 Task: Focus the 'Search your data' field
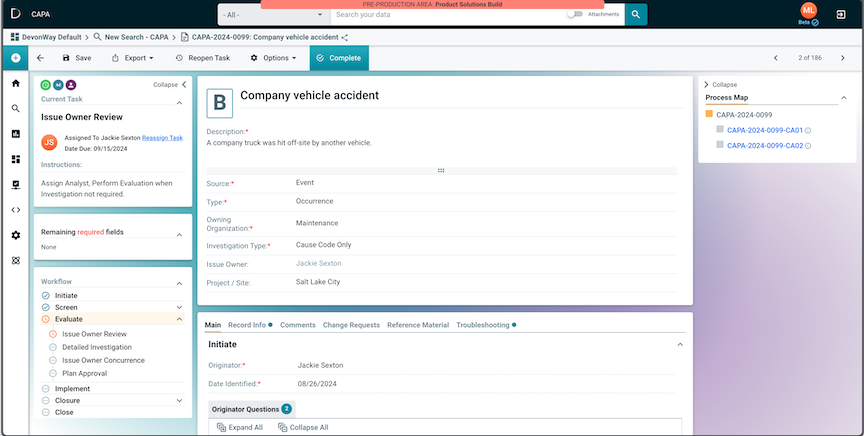pos(449,15)
